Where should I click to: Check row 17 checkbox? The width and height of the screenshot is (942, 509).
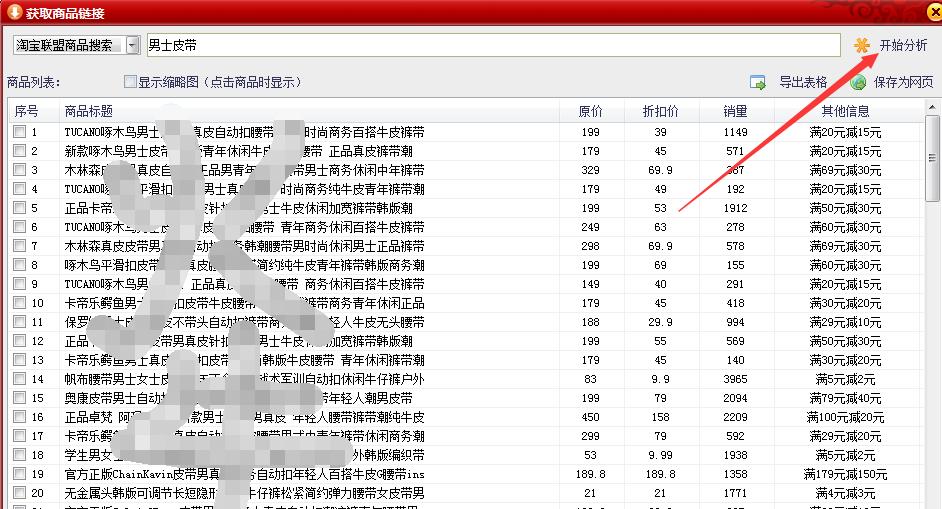click(x=20, y=436)
